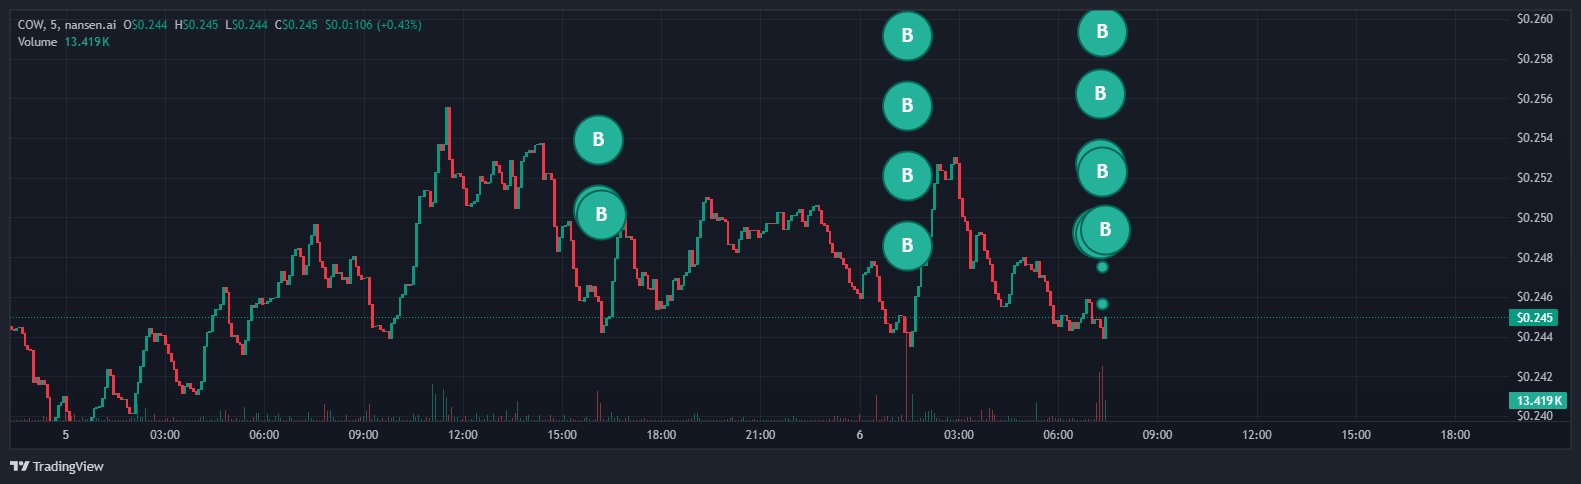Click the current price label $0.245
Screen dimensions: 1581x484
[x=1534, y=318]
